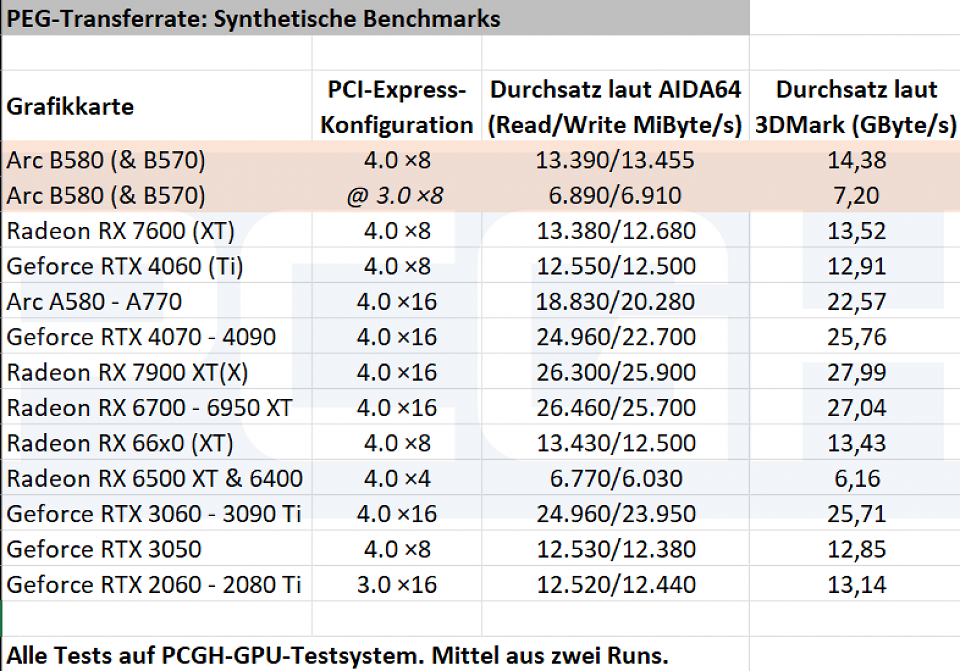Viewport: 960px width, 671px height.
Task: Click the 'Durchsatz laut AIDA64' header cell
Action: [x=615, y=106]
